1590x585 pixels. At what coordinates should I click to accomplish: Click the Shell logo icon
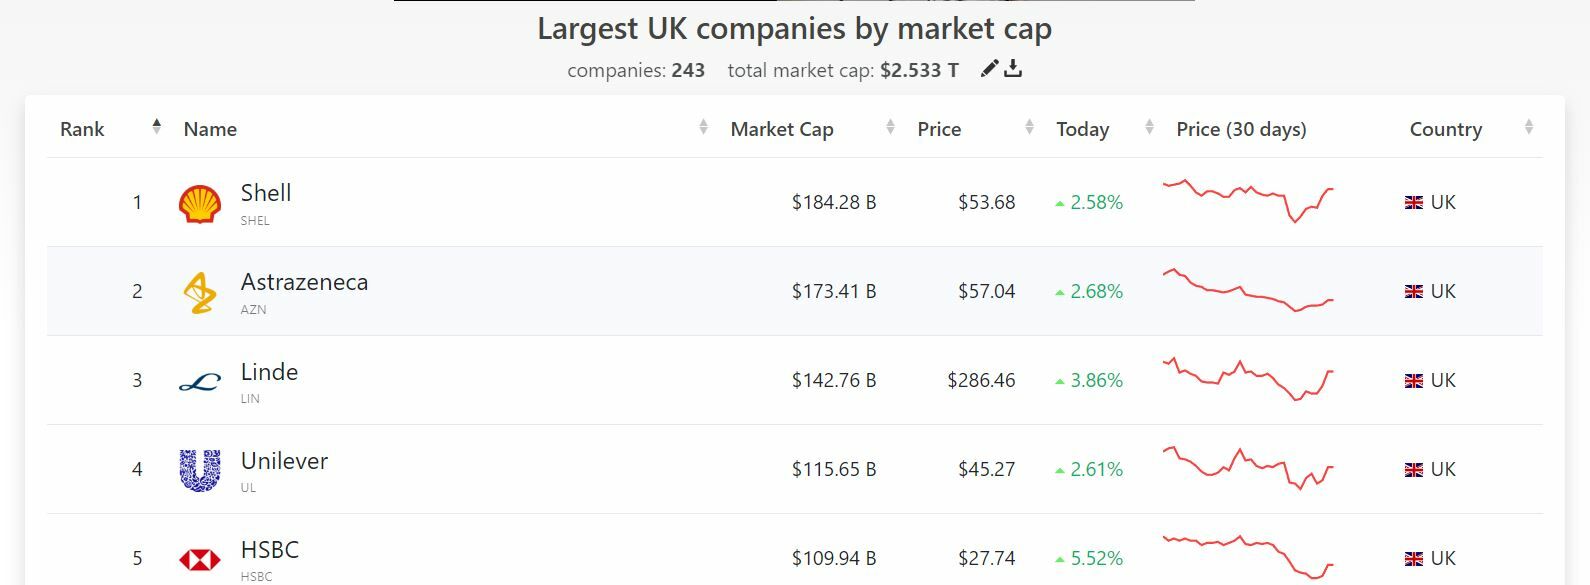(200, 203)
